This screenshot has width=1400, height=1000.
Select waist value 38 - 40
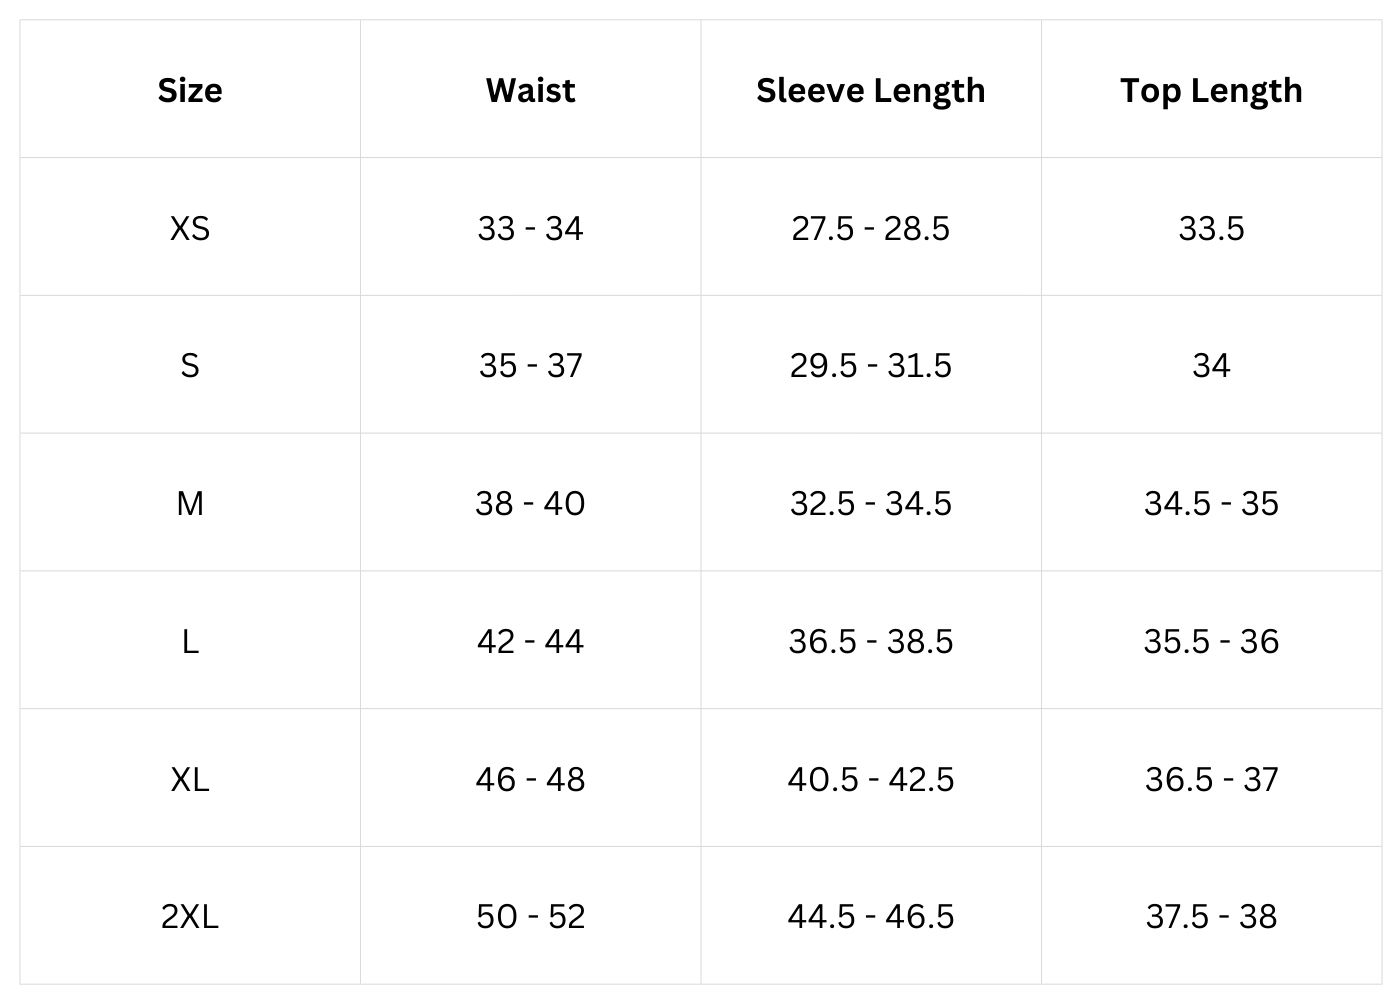click(x=530, y=503)
